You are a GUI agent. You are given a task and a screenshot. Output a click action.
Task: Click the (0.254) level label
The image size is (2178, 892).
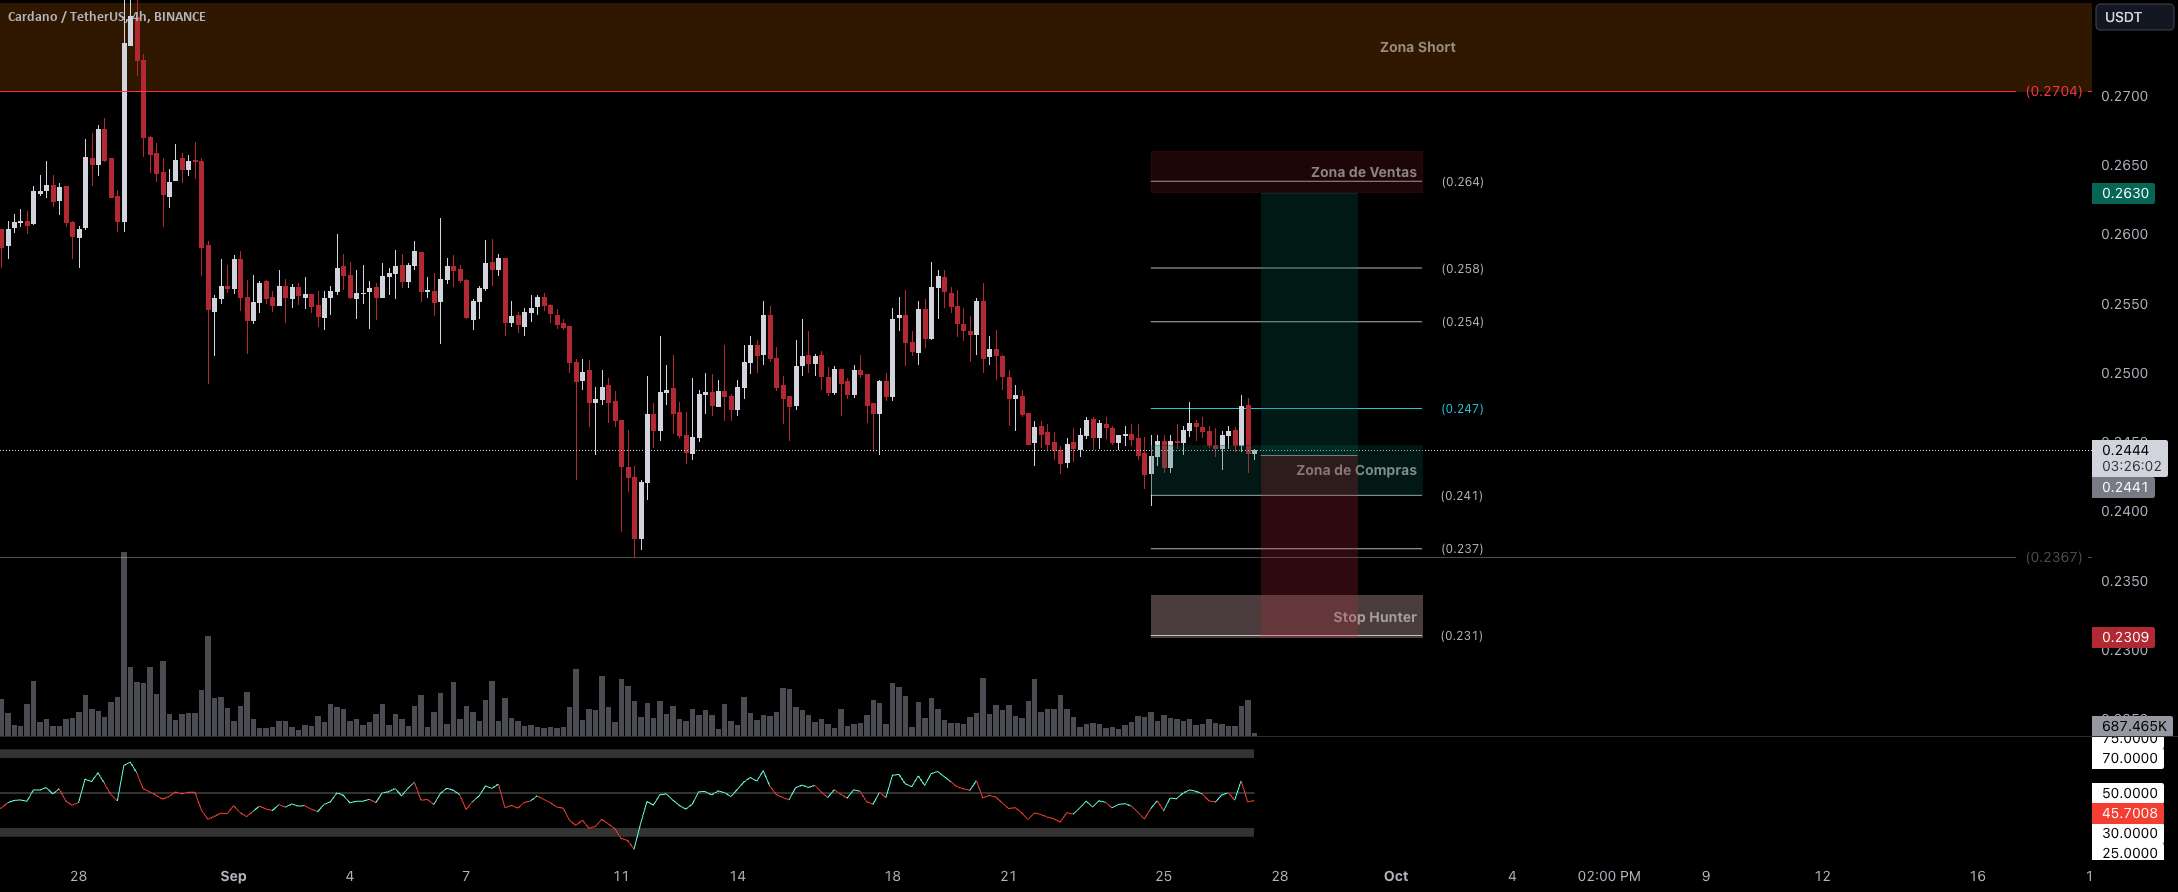(1462, 322)
